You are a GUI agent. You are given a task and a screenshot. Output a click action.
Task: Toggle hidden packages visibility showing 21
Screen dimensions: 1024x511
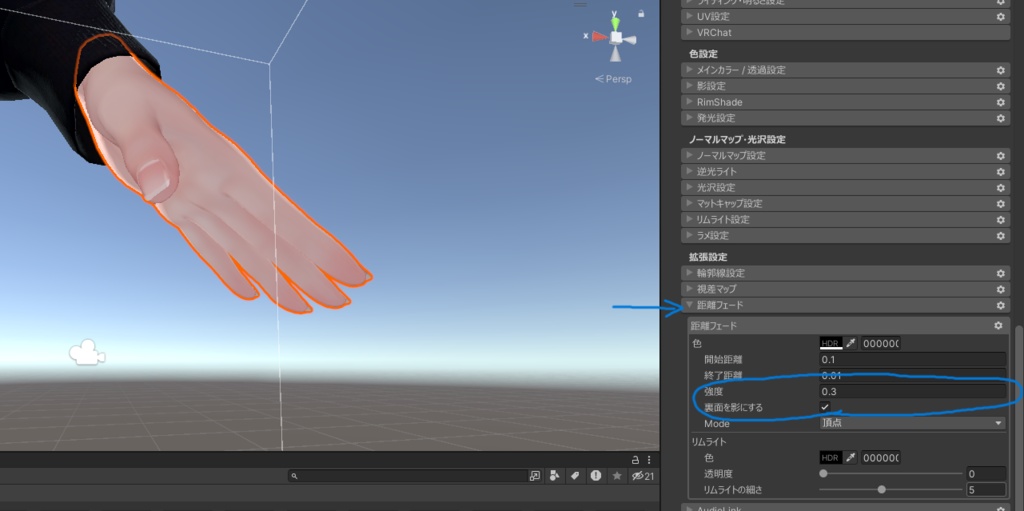[x=643, y=476]
